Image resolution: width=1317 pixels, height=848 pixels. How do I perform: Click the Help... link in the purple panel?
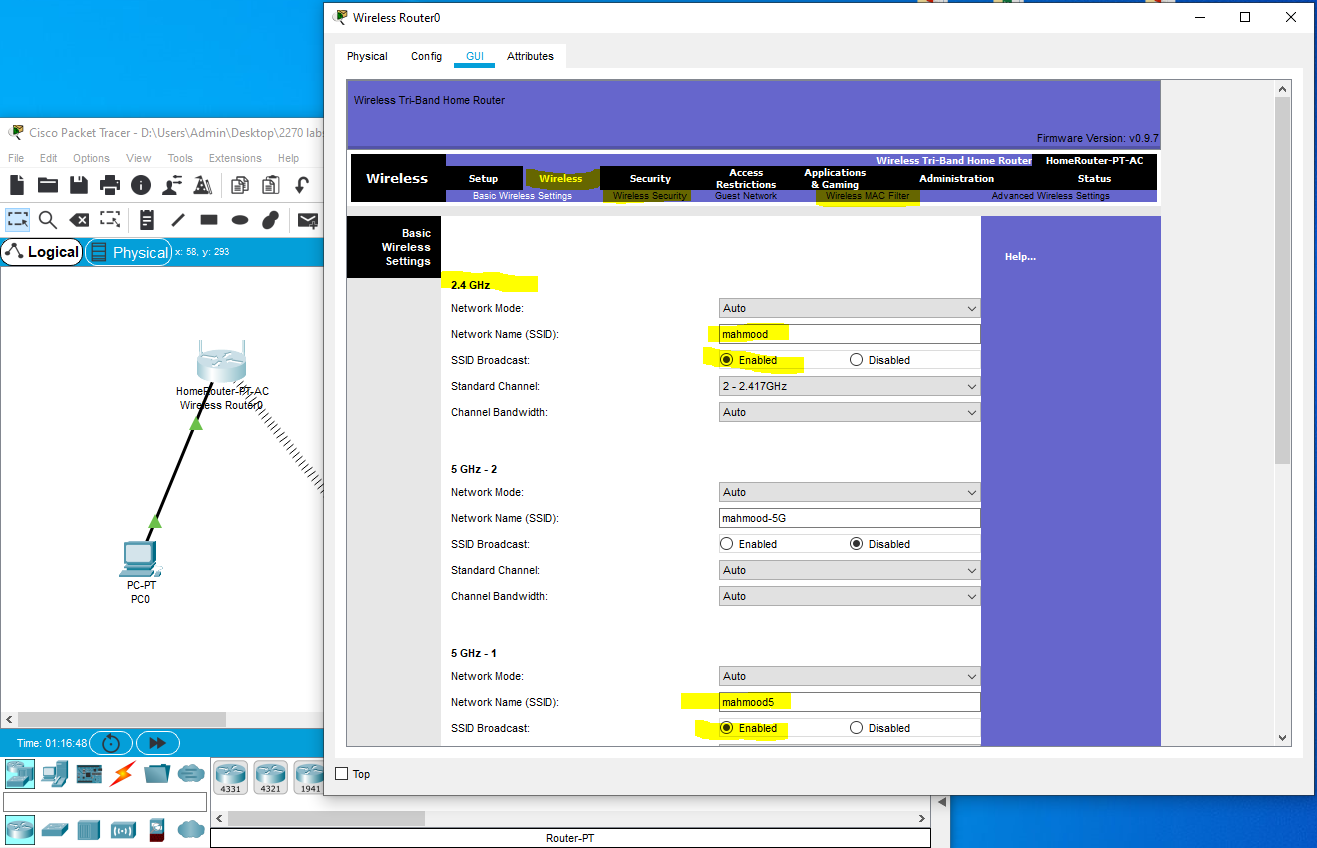[1020, 256]
